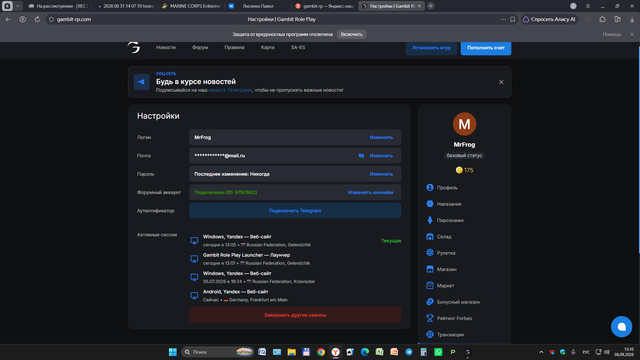The height and width of the screenshot is (360, 640).
Task: Dismiss the news banner with X
Action: pos(501,82)
